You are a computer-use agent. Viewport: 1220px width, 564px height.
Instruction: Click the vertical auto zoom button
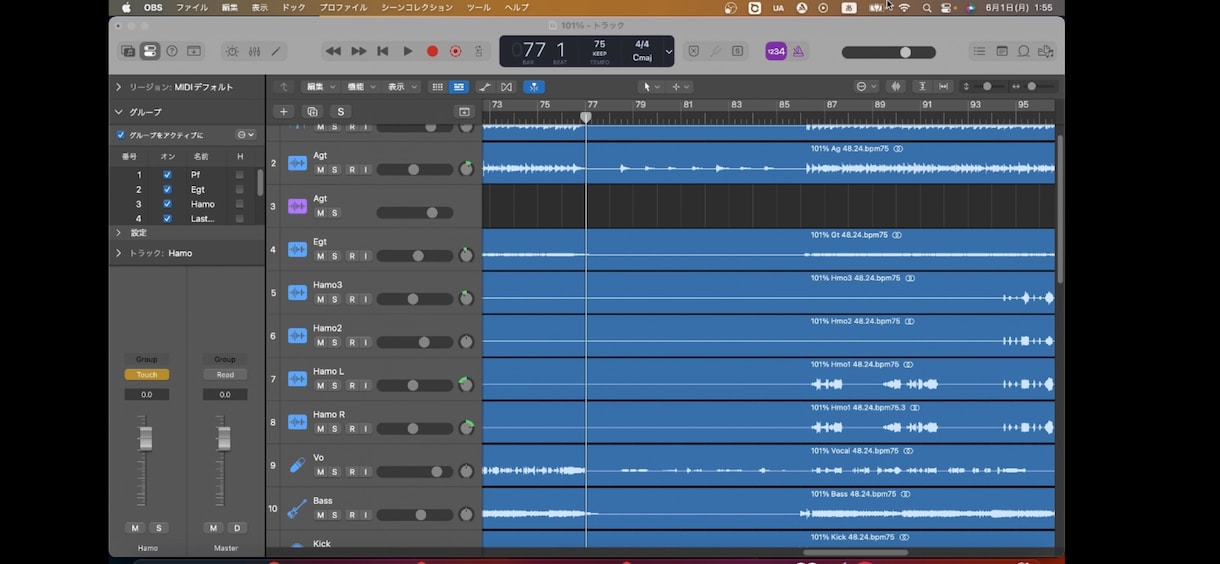(922, 87)
